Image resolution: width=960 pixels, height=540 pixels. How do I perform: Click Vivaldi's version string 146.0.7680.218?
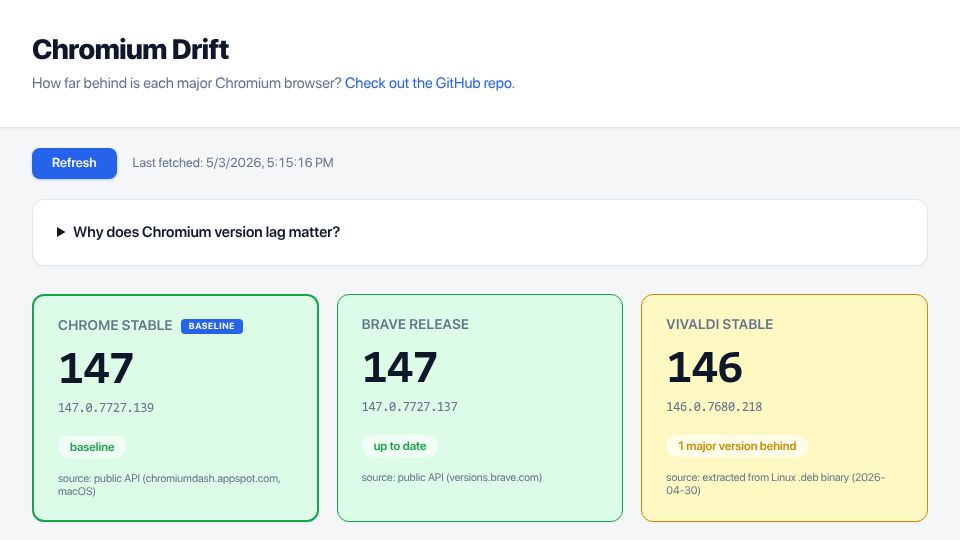click(x=714, y=407)
